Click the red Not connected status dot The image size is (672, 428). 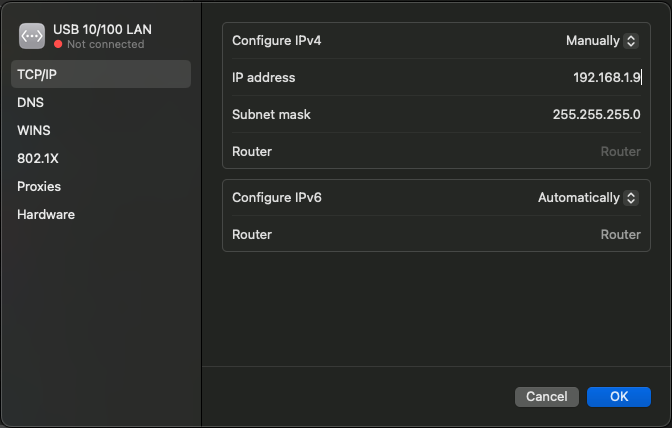pyautogui.click(x=59, y=45)
